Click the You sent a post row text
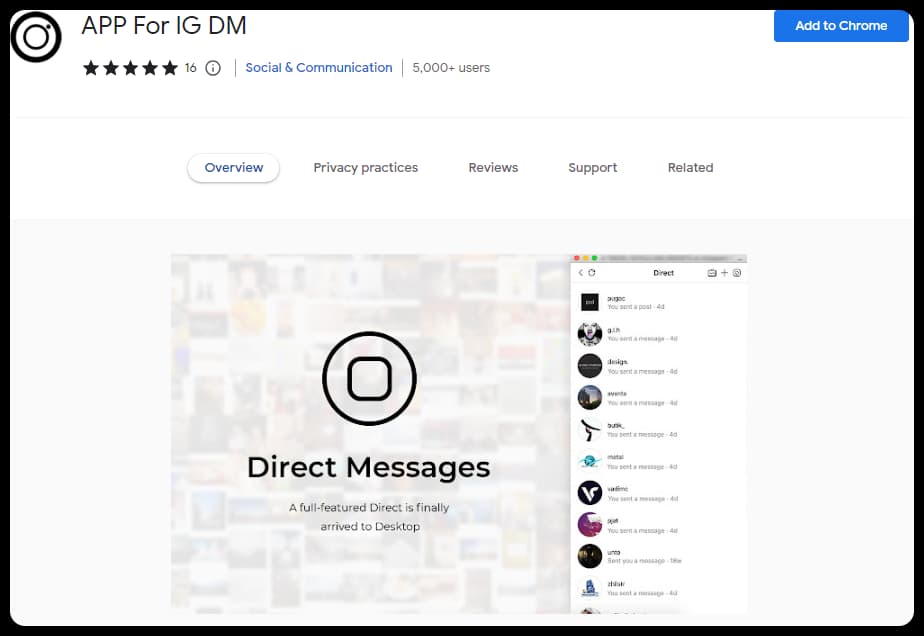Screen dimensions: 924x636 point(636,307)
